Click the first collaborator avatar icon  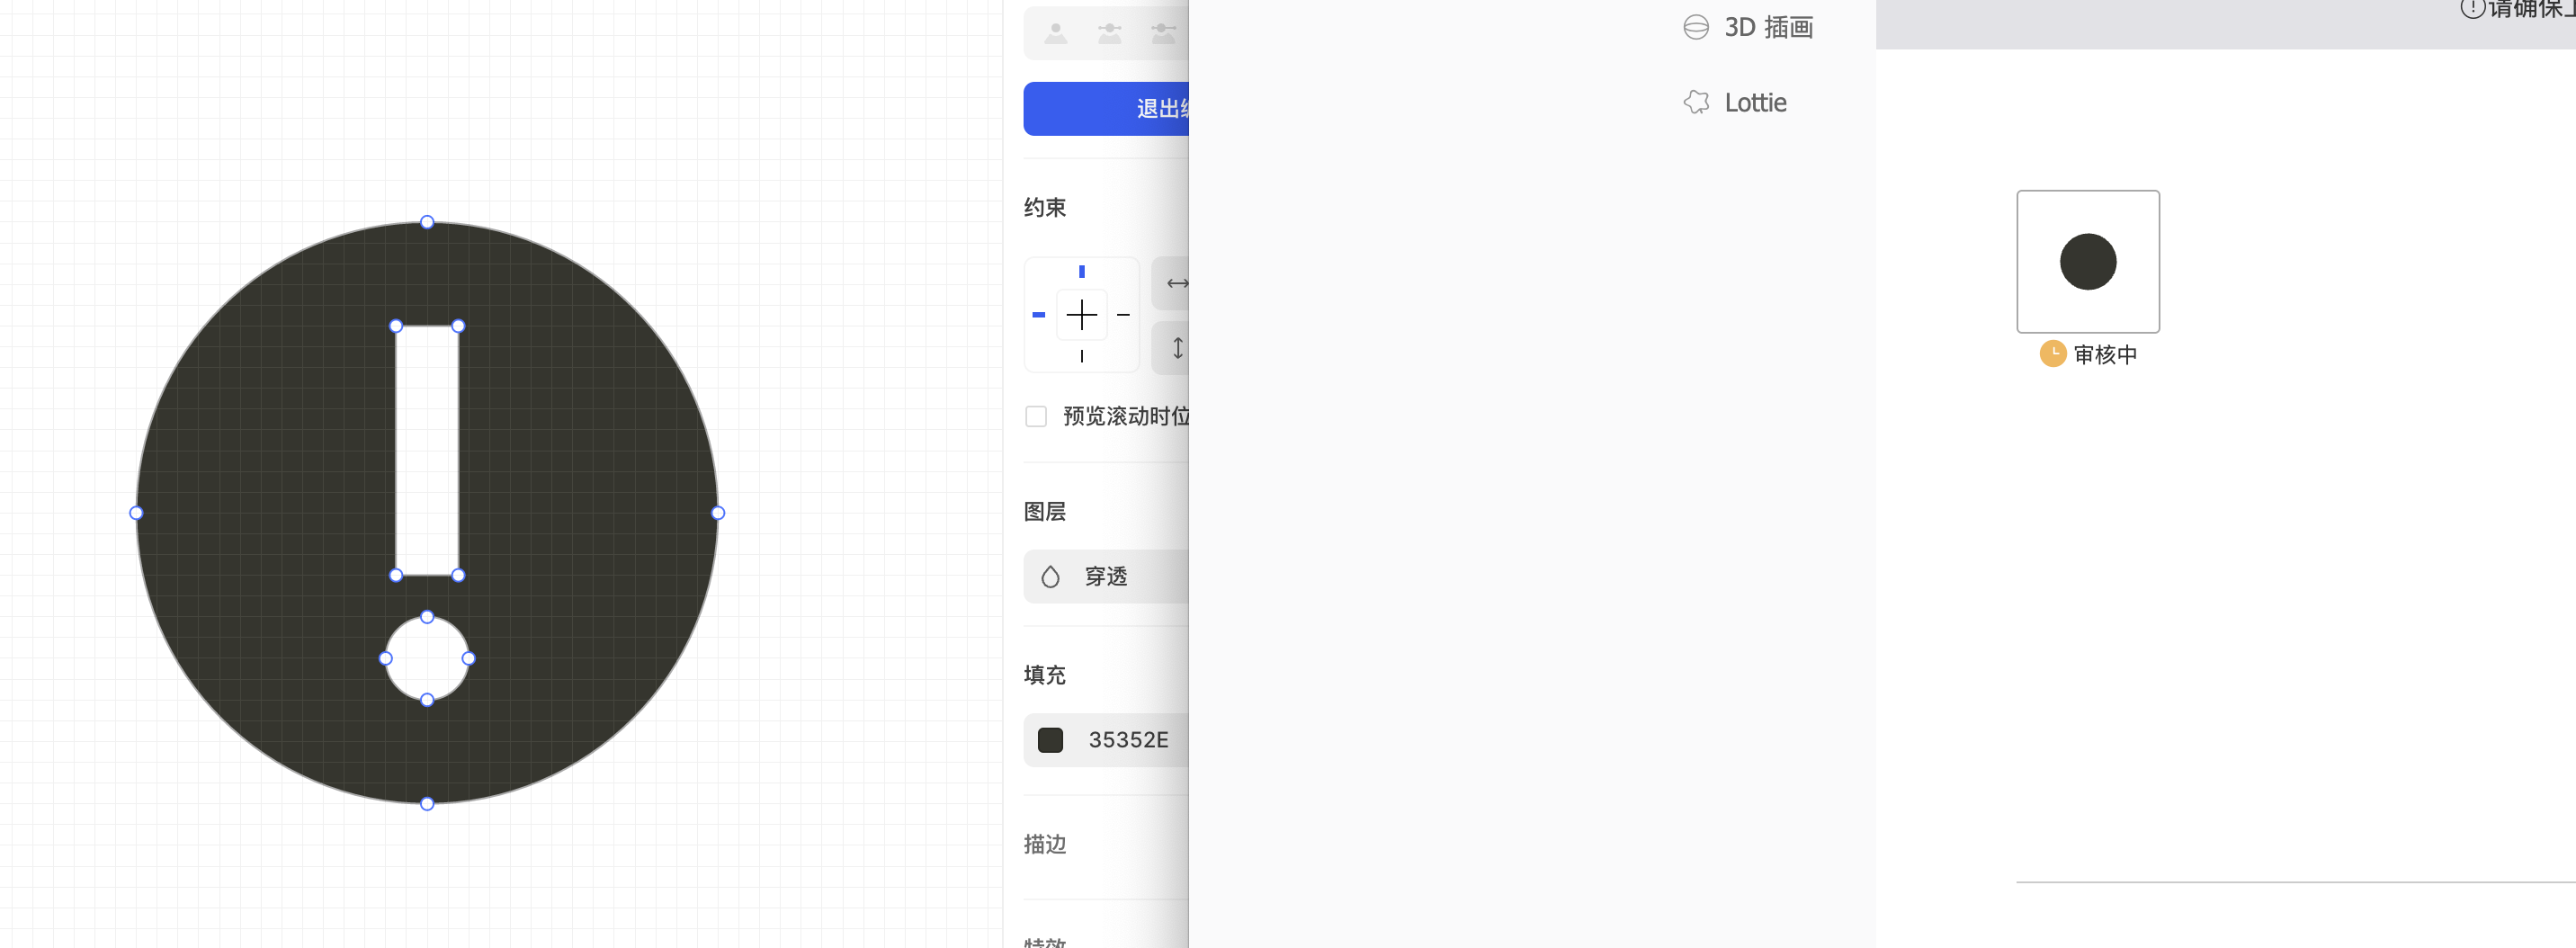pyautogui.click(x=1055, y=33)
